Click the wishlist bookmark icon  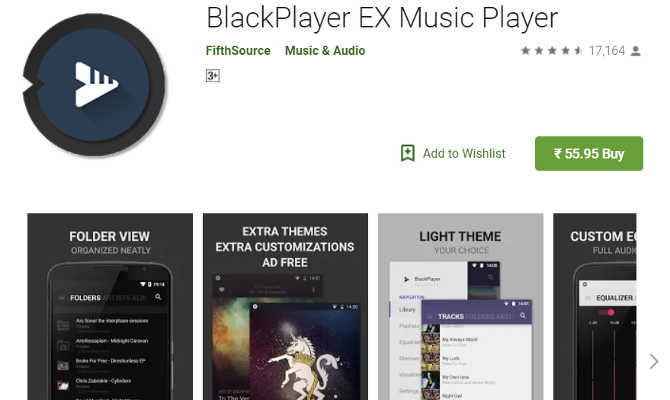click(x=408, y=153)
